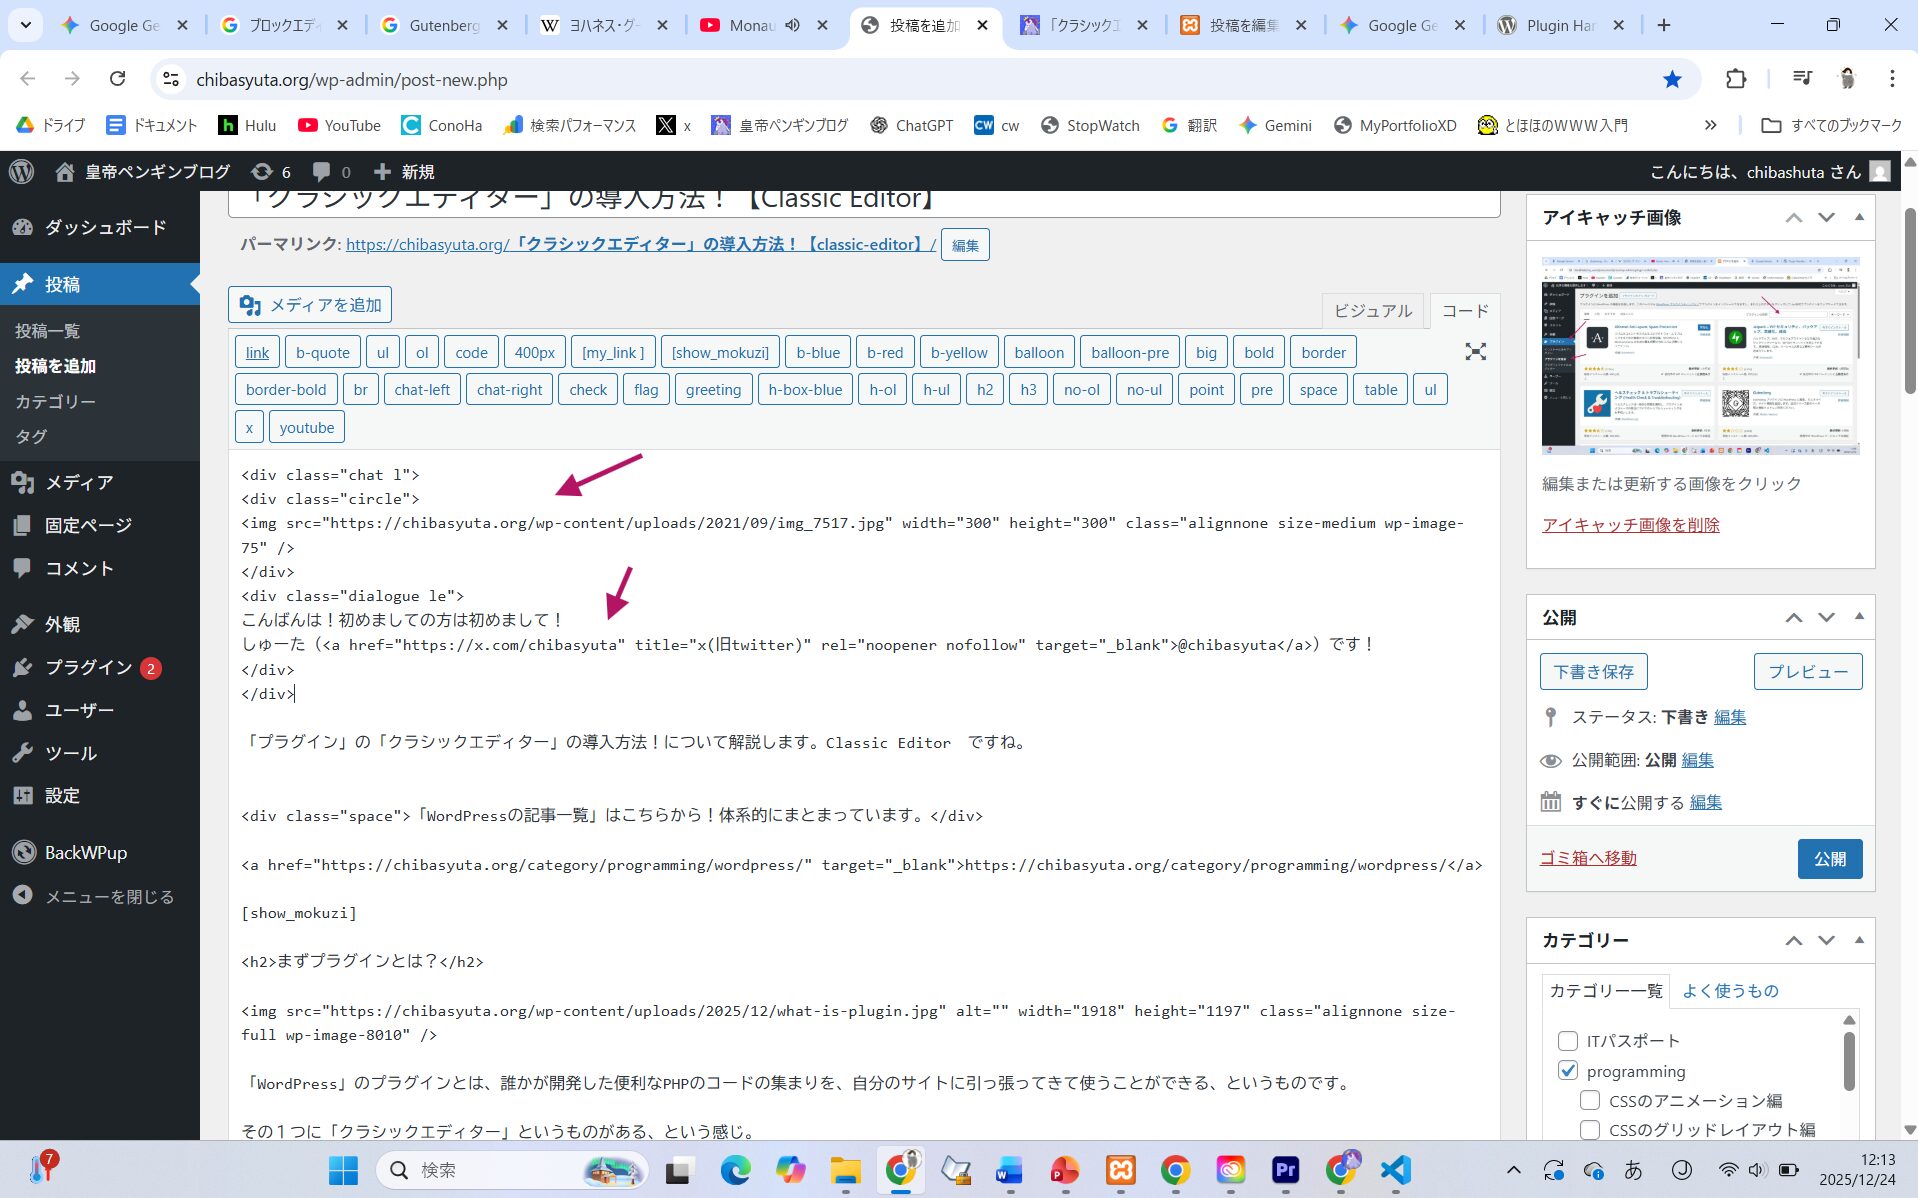Viewport: 1918px width, 1198px height.
Task: Uncheck the programming category checkbox
Action: (1567, 1071)
